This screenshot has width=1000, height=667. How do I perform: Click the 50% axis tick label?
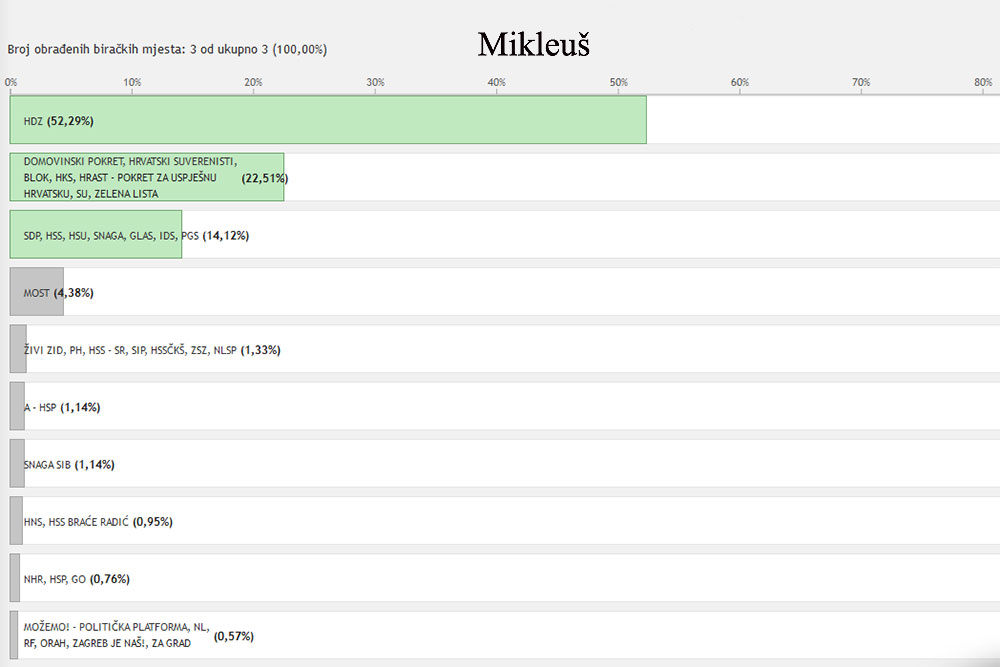(618, 82)
